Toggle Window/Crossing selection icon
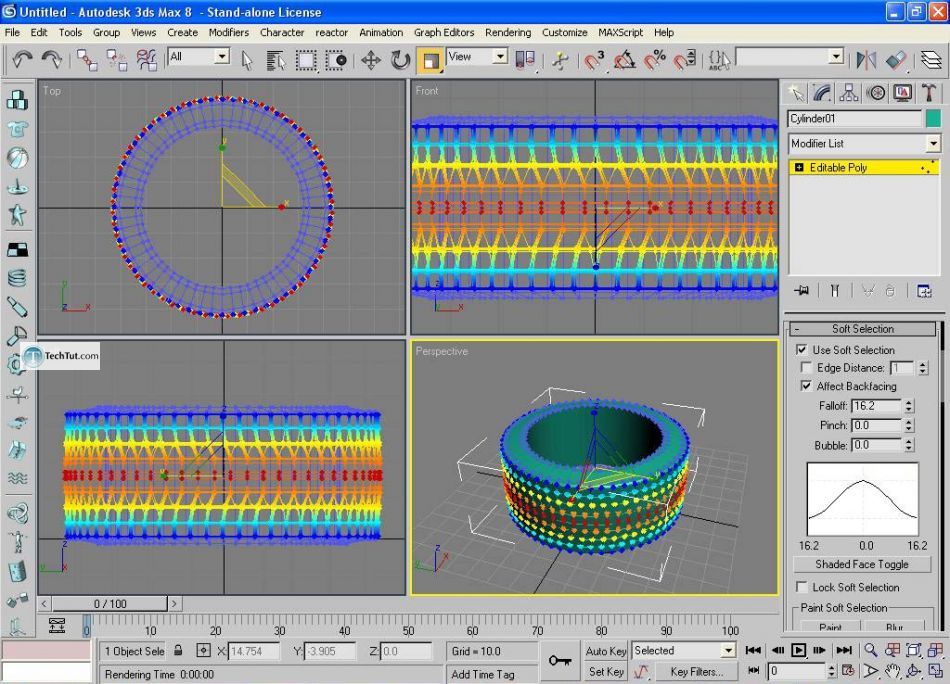This screenshot has width=950, height=684. coord(336,60)
